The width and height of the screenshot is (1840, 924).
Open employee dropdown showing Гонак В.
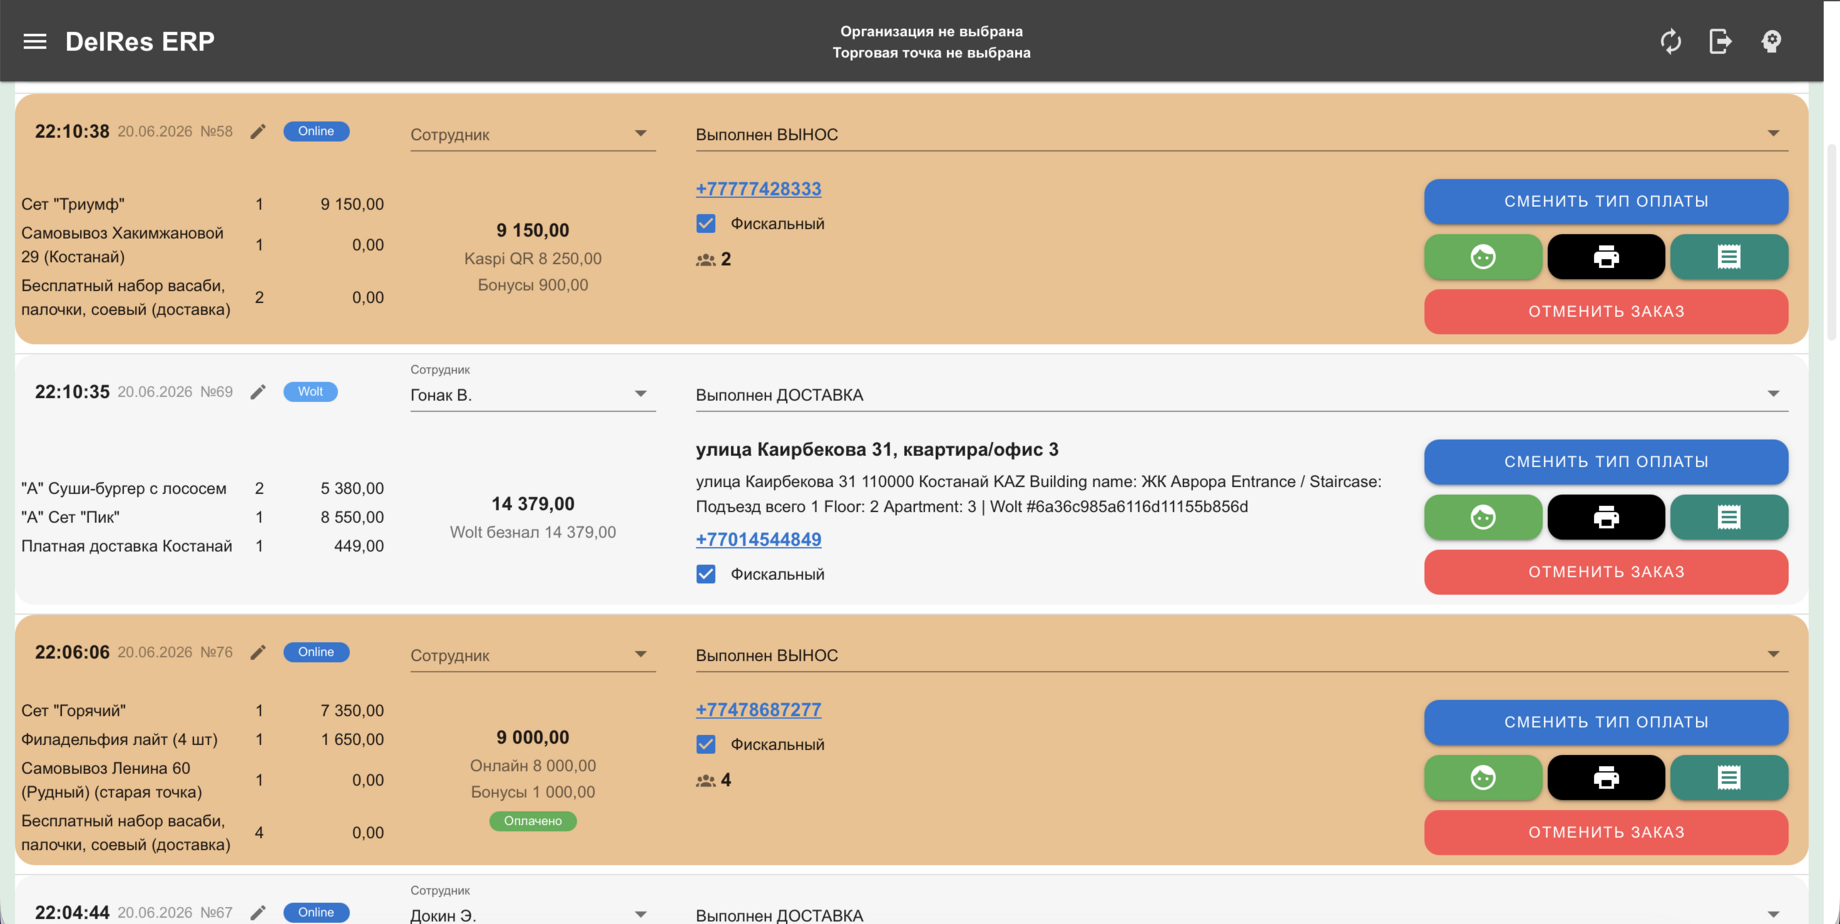(532, 395)
